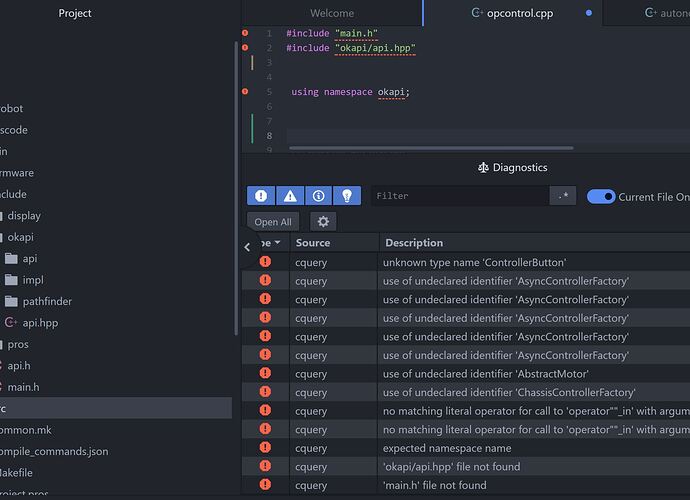Open the pathfinder folder under okapi
The image size is (690, 500).
coord(47,301)
